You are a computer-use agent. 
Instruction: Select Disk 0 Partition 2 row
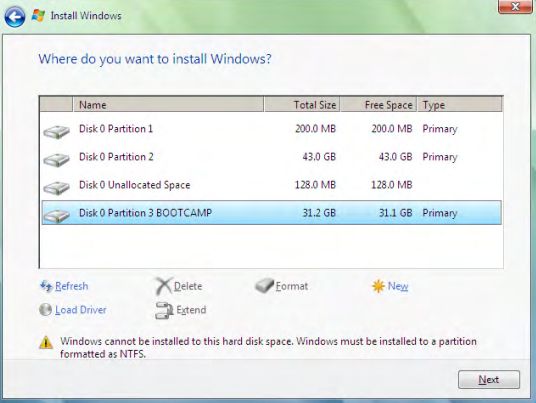(272, 157)
